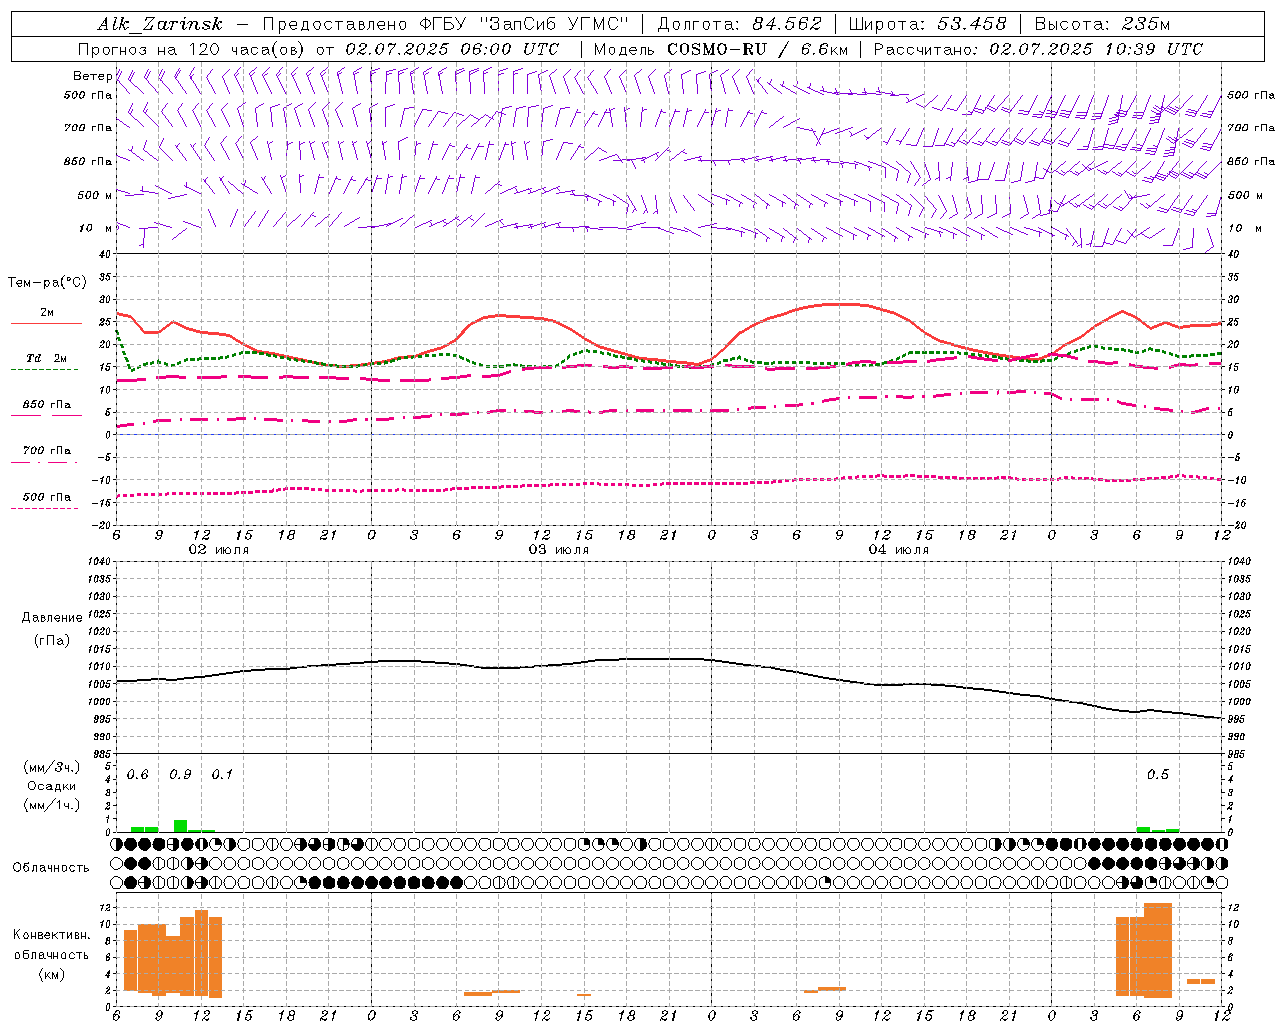Image resolution: width=1280 pixels, height=1024 pixels.
Task: Select the 'ЗапСиб УГМС' provider text
Action: pyautogui.click(x=554, y=24)
